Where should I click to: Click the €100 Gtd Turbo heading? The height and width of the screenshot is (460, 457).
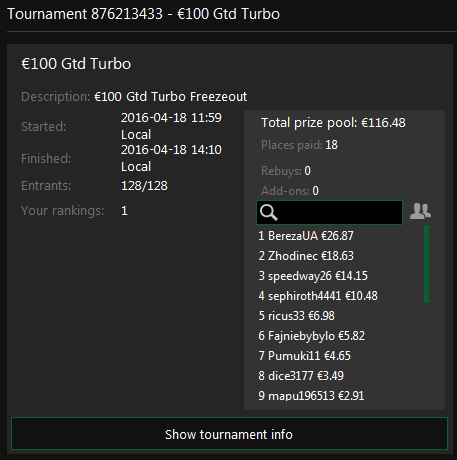(x=76, y=64)
